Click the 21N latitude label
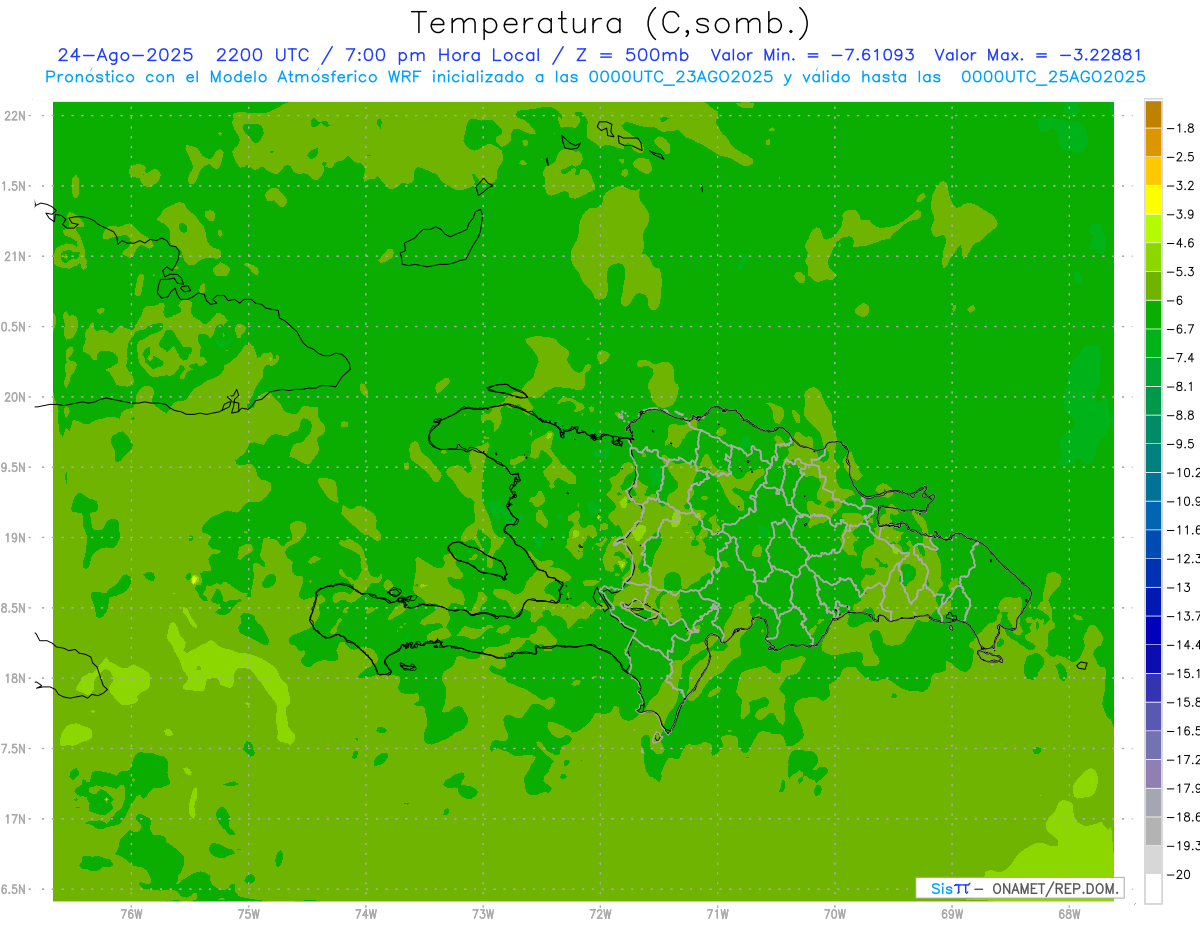 [x=15, y=256]
